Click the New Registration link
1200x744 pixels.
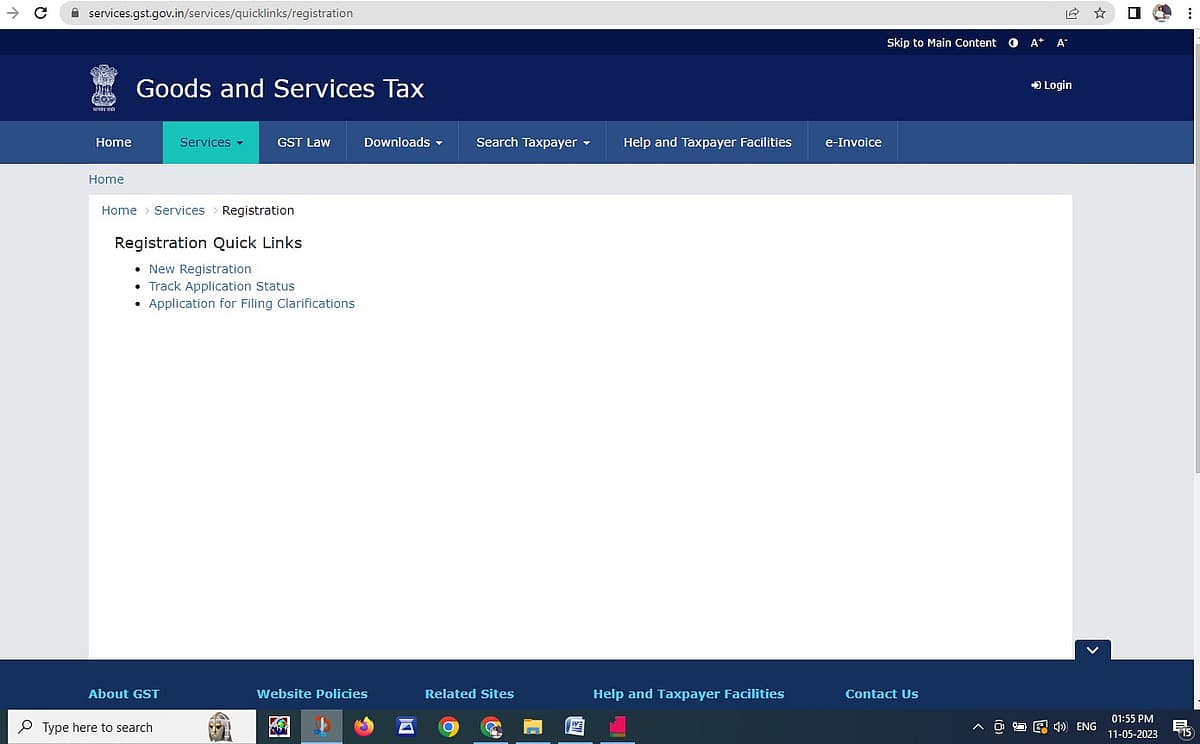pyautogui.click(x=200, y=269)
